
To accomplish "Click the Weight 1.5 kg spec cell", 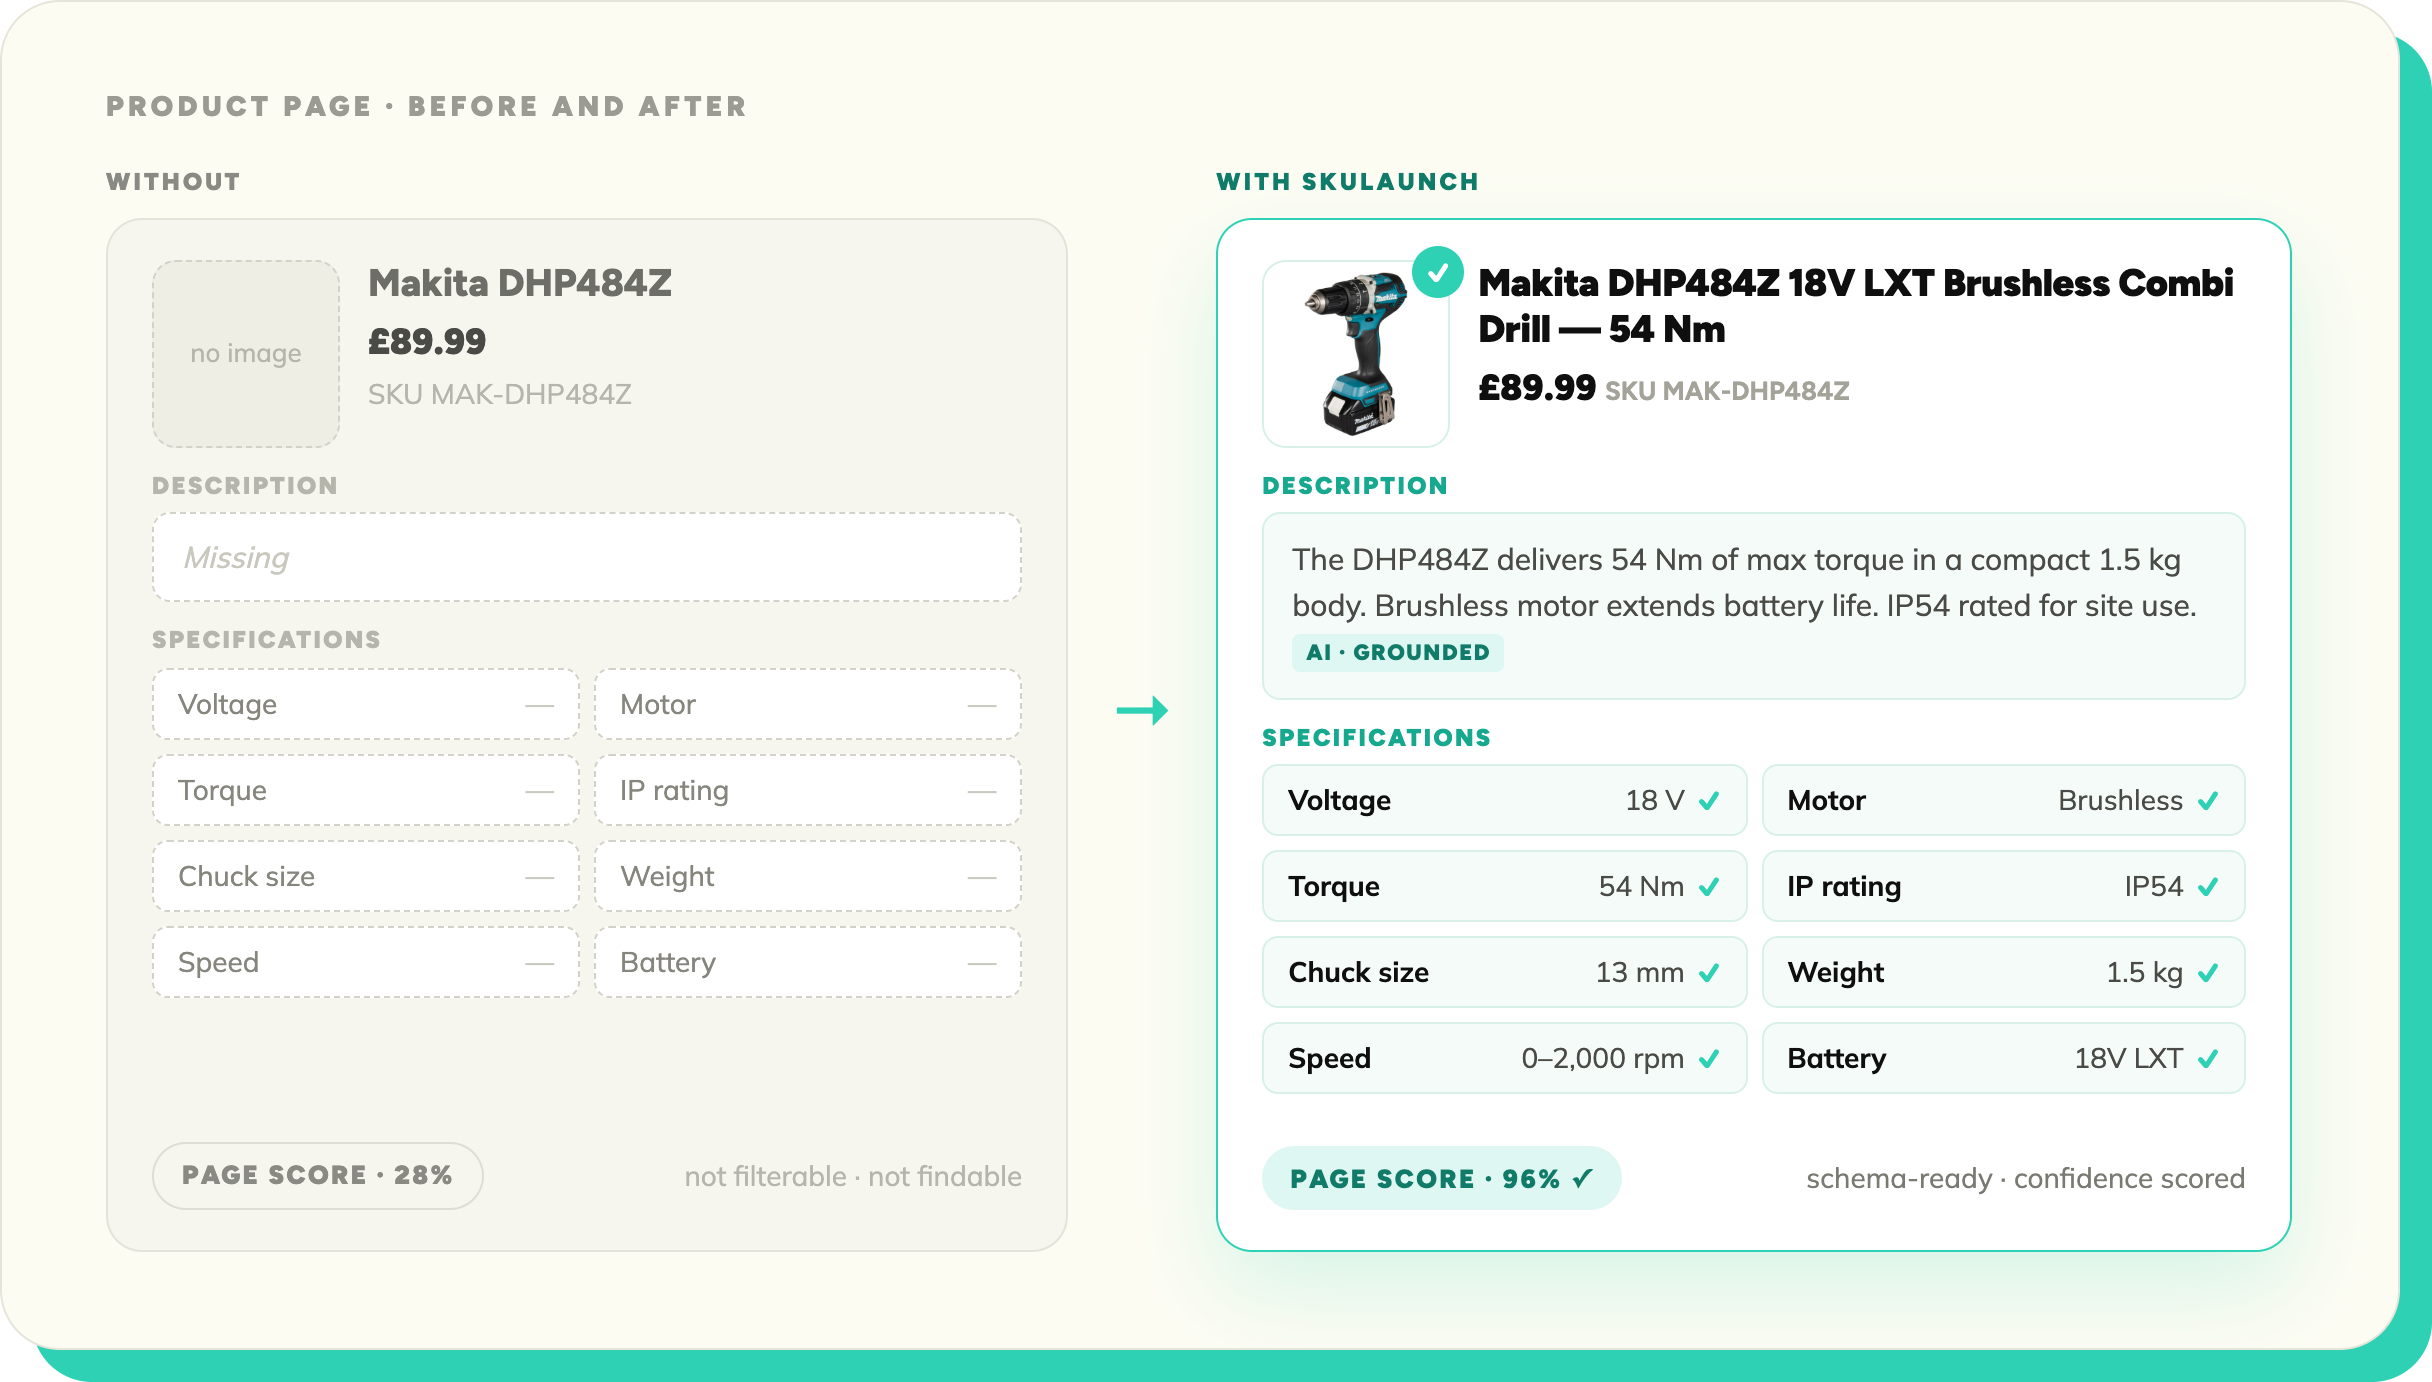I will pos(2003,972).
